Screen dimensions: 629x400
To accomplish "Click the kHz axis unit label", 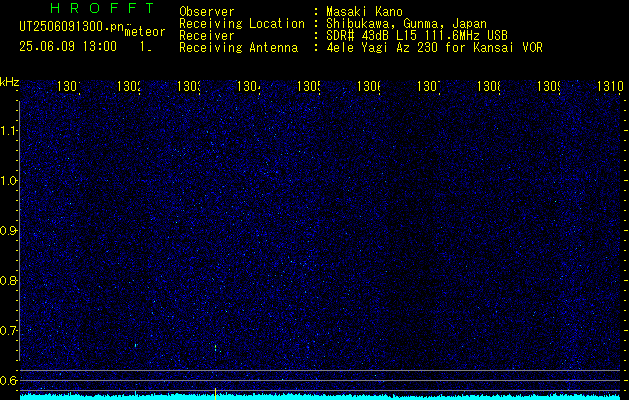I will pos(9,82).
